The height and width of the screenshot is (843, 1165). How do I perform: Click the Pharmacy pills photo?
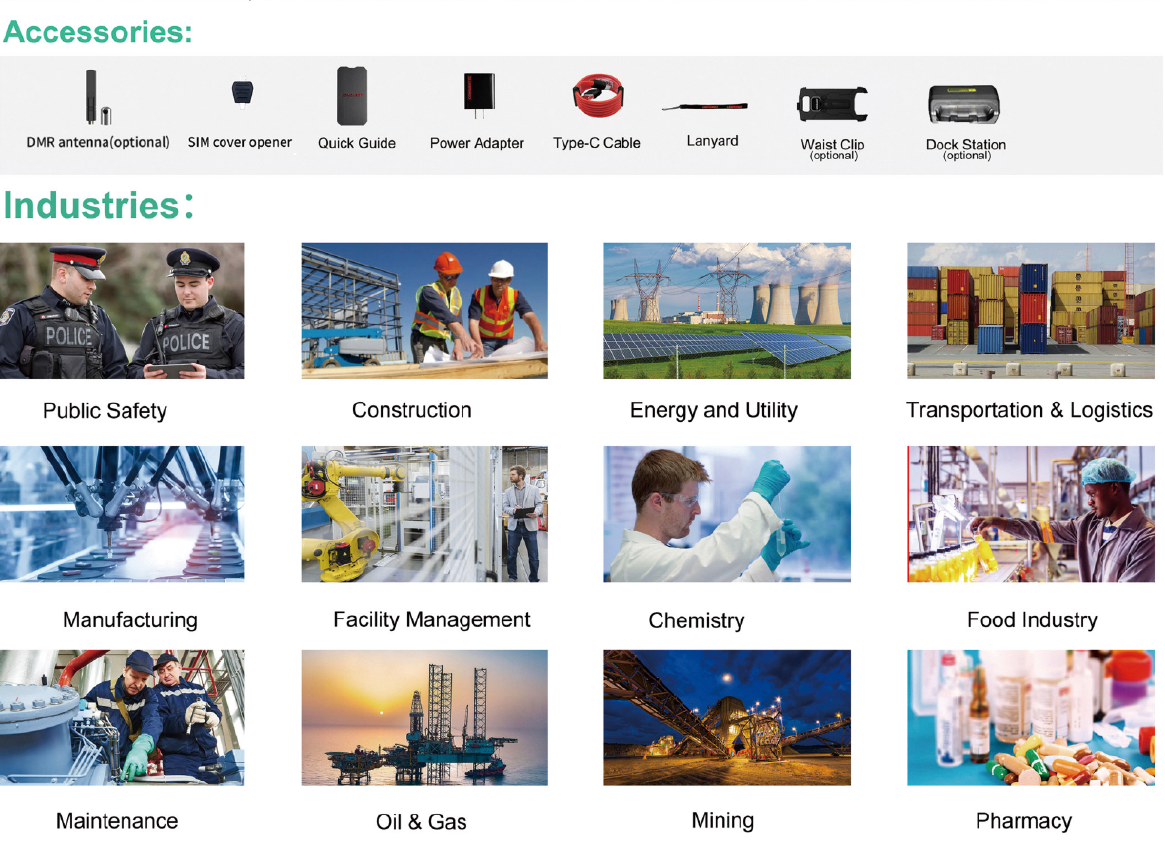click(x=1034, y=717)
